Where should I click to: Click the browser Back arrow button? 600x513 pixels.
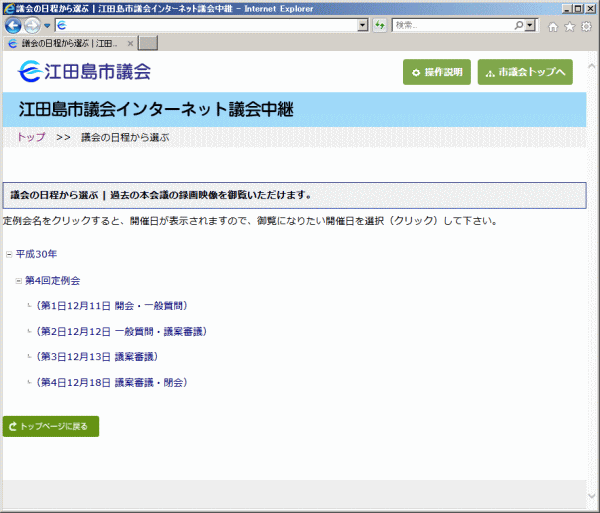pyautogui.click(x=13, y=26)
